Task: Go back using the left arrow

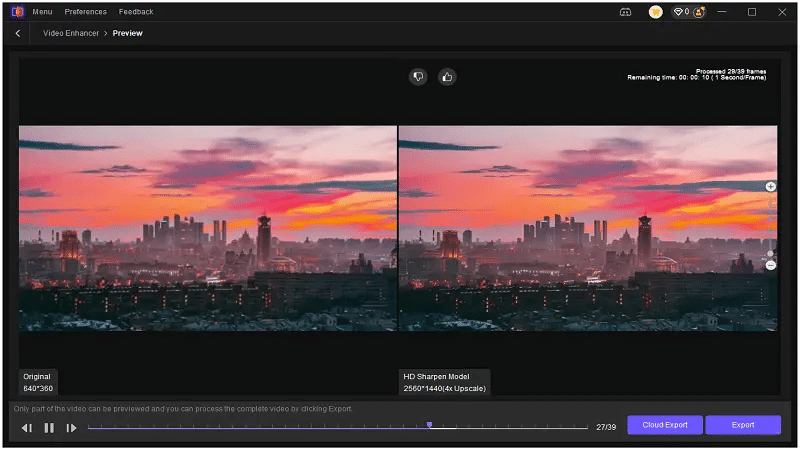Action: pyautogui.click(x=18, y=33)
